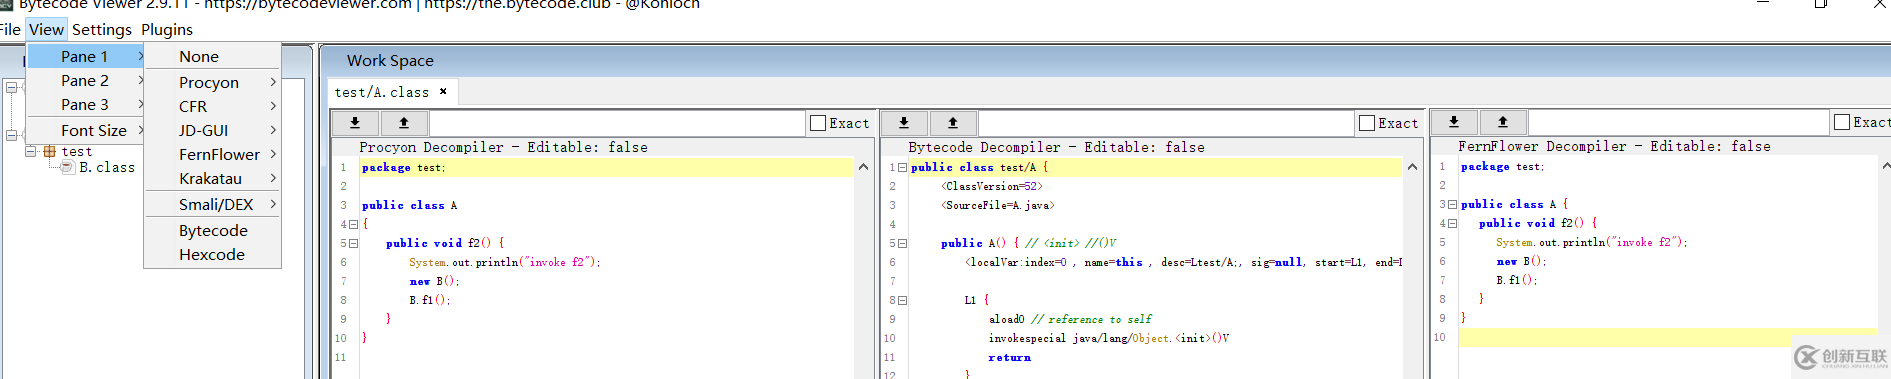The image size is (1891, 379).
Task: Click scroll up arrow in Procyon pane
Action: click(x=863, y=167)
